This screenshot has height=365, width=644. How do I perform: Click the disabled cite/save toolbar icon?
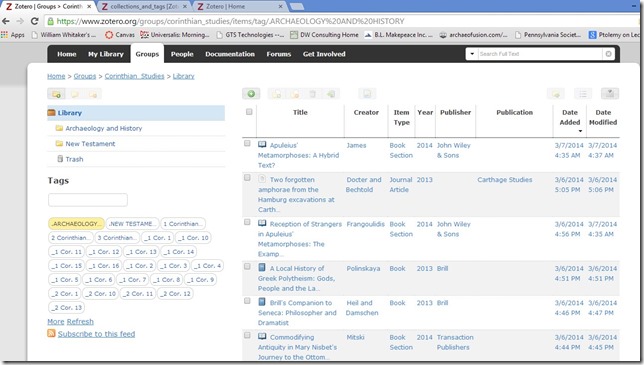point(367,94)
